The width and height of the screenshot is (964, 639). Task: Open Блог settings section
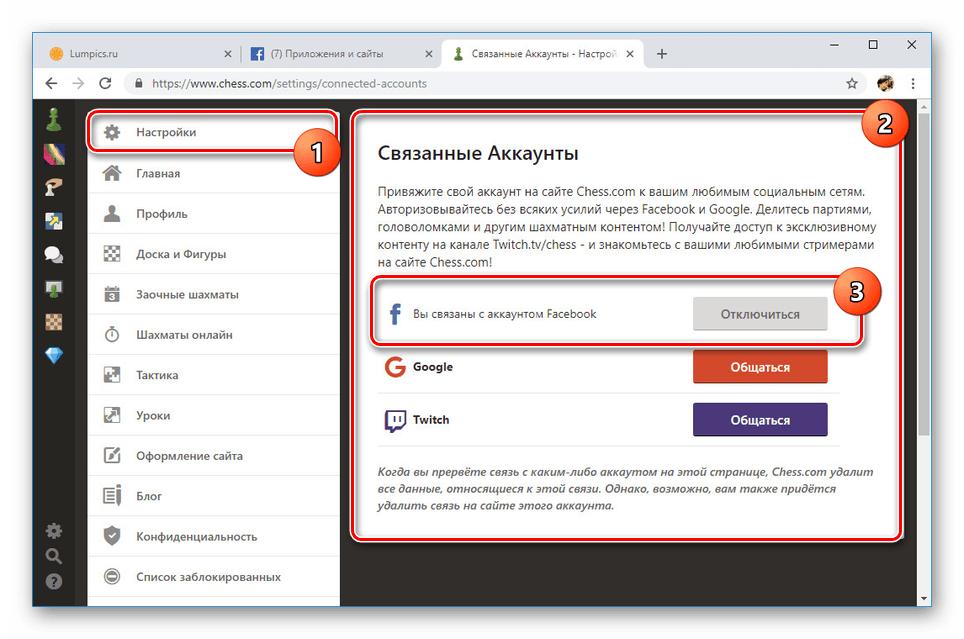[x=213, y=496]
